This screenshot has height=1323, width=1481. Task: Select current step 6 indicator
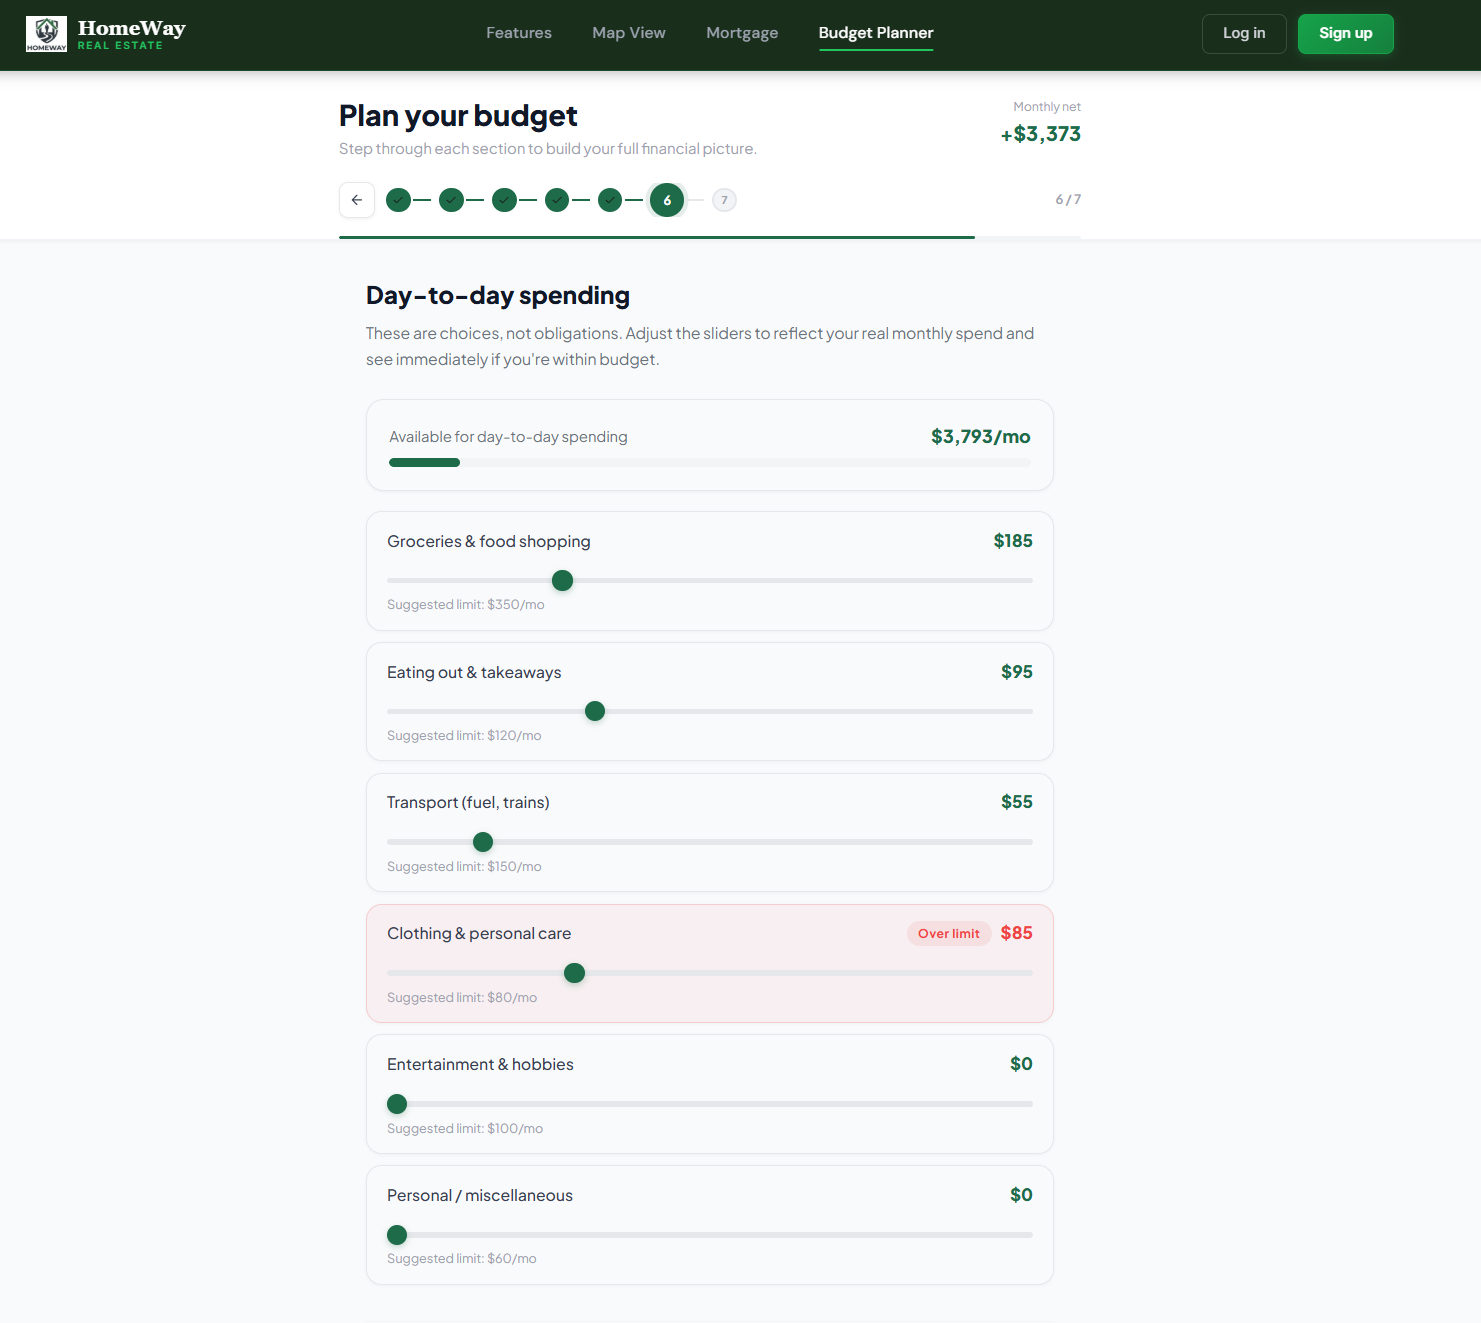[667, 200]
